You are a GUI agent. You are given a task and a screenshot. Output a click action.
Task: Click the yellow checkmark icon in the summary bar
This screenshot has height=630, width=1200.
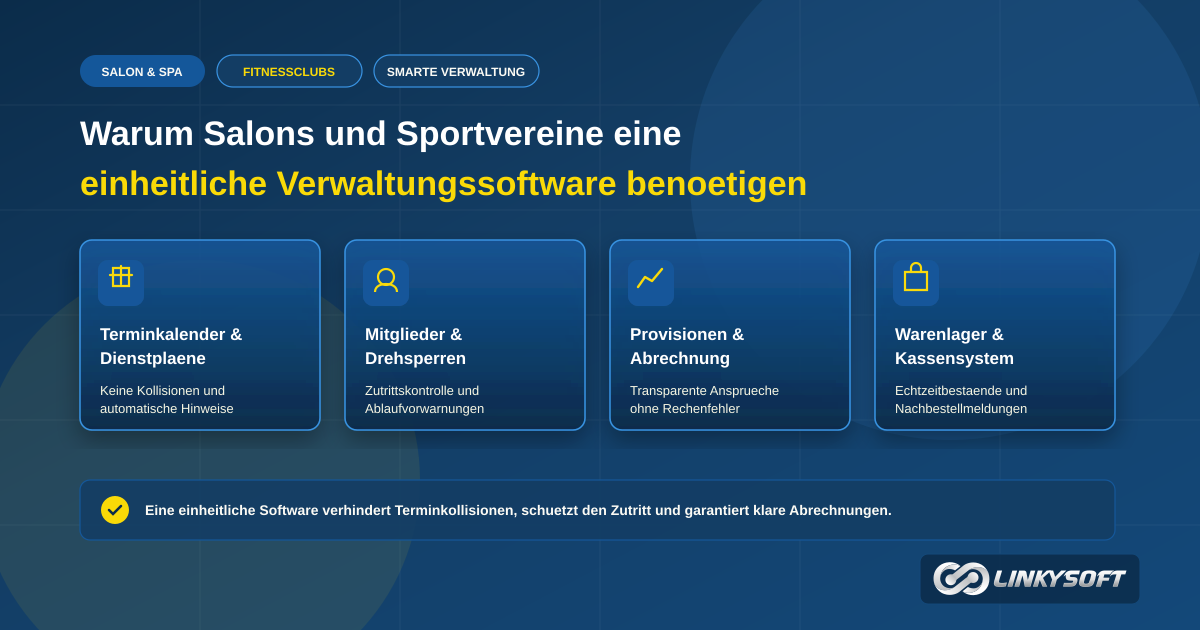click(x=115, y=510)
